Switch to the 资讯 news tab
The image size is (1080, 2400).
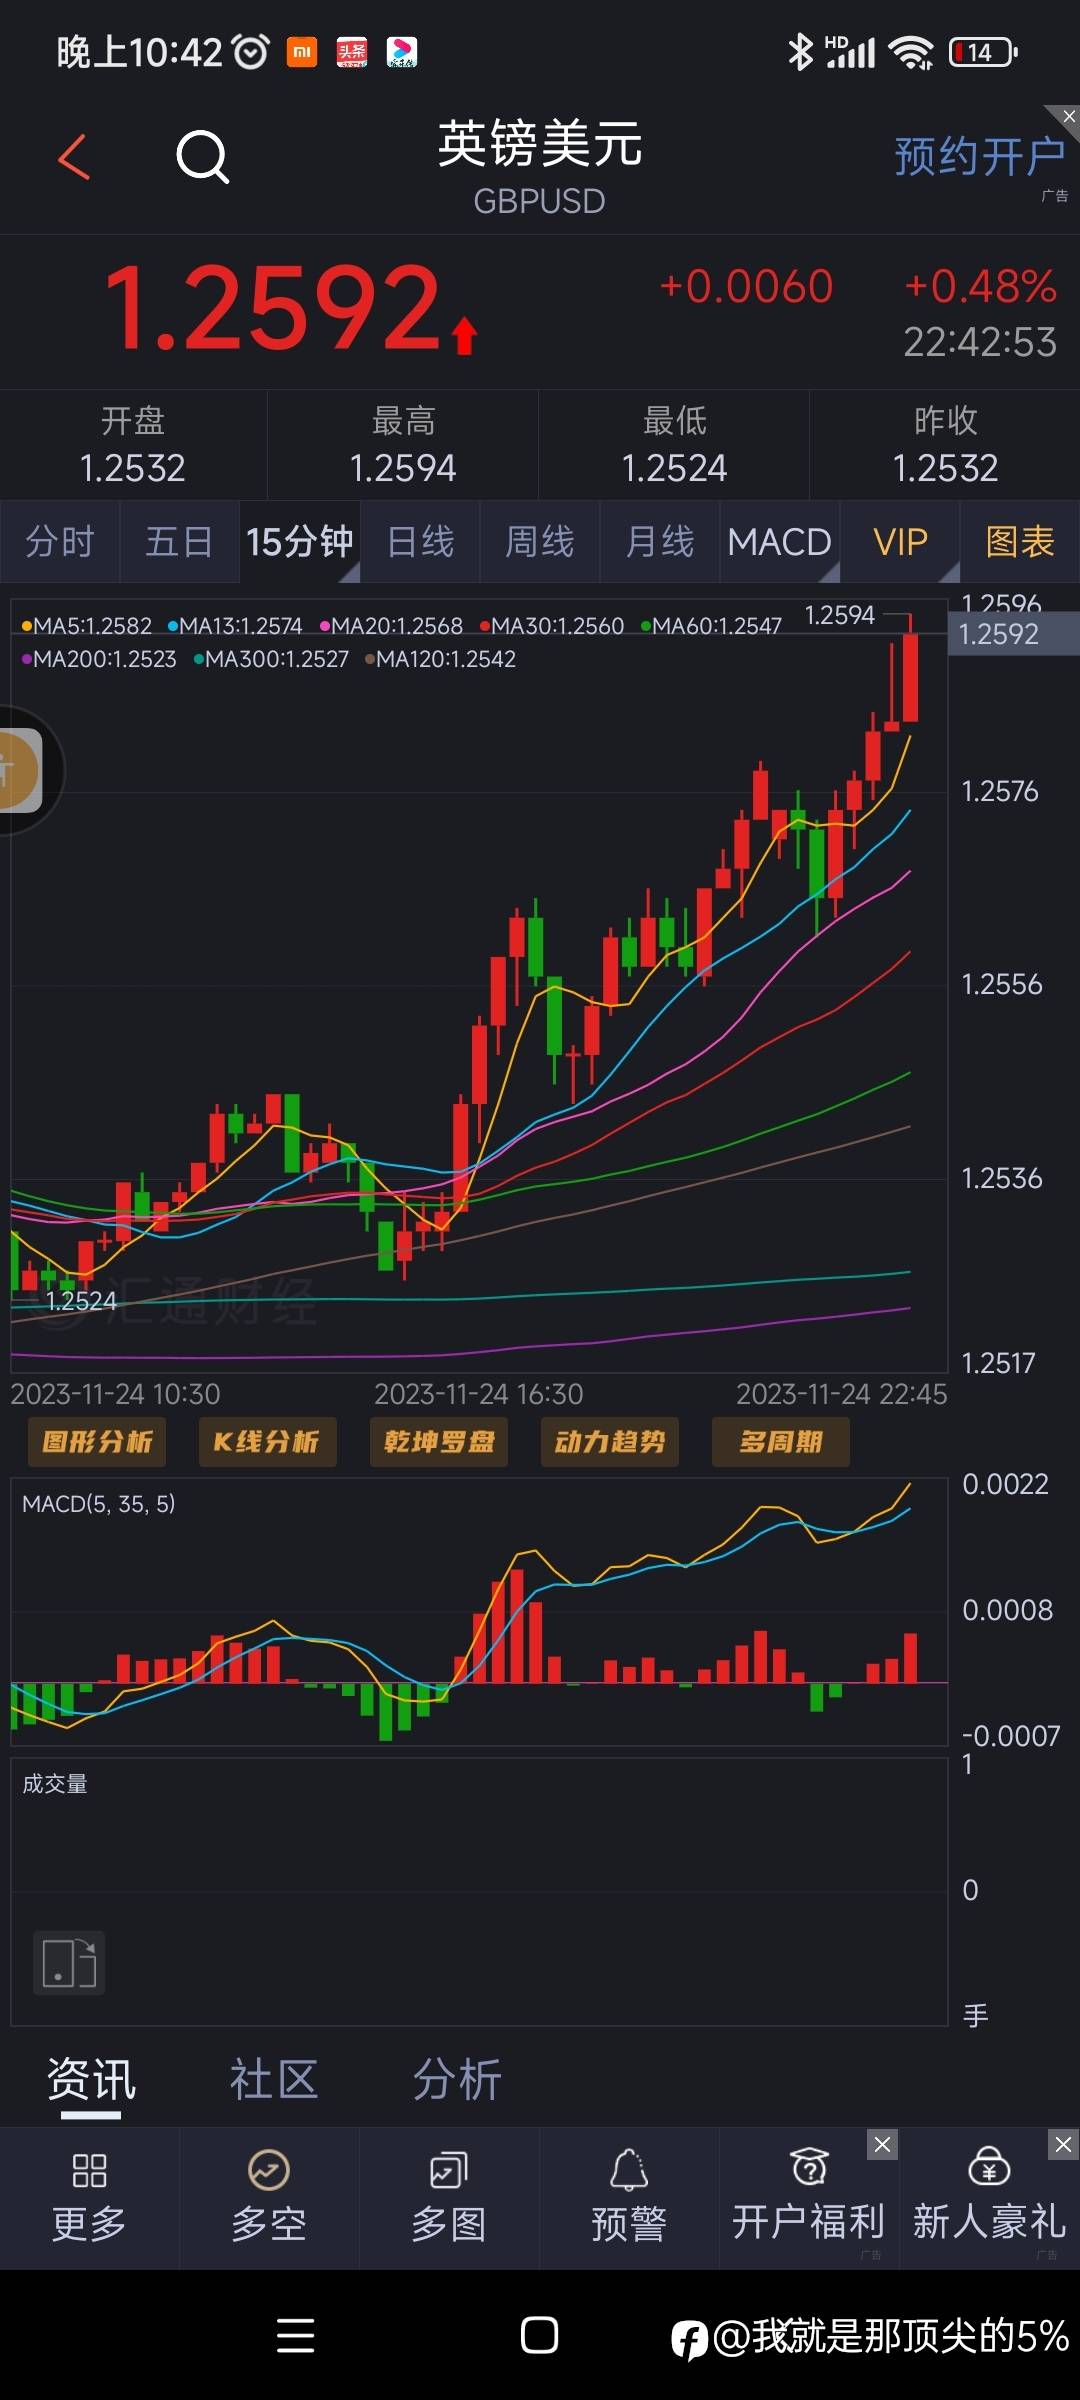point(91,2080)
